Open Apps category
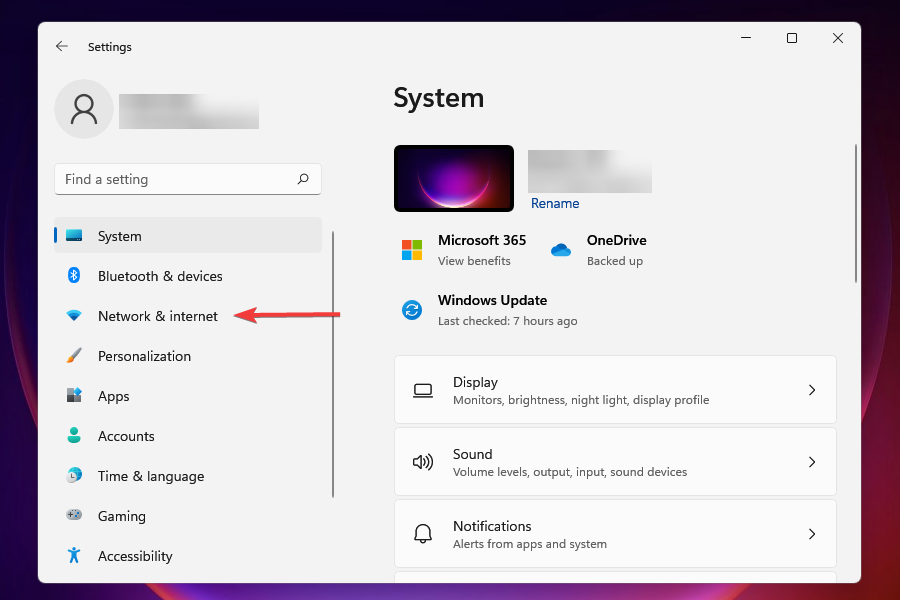900x600 pixels. pos(114,396)
